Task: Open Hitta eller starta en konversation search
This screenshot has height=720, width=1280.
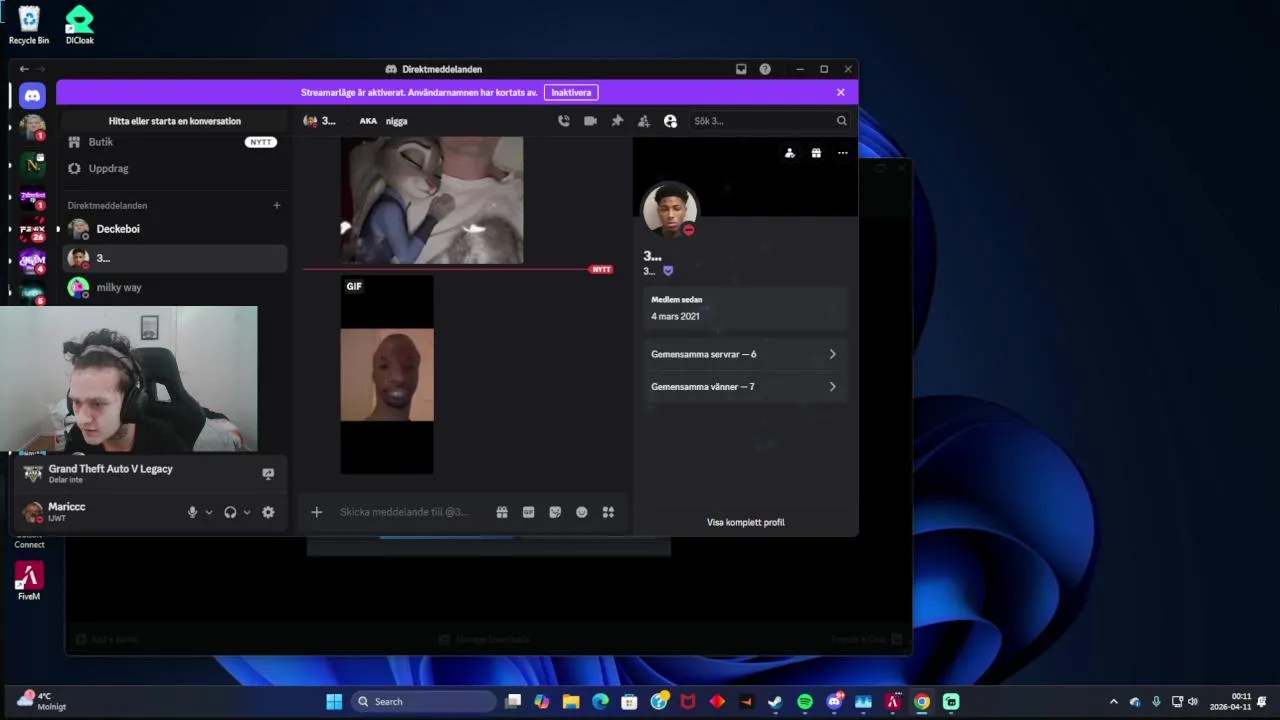Action: tap(175, 121)
